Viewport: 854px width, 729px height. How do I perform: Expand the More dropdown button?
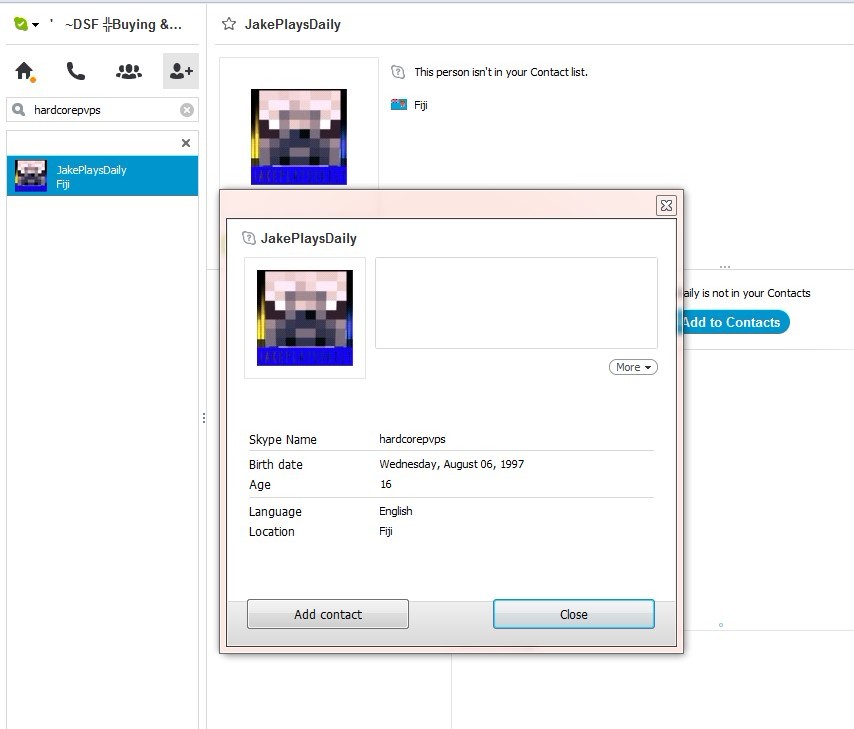tap(633, 367)
